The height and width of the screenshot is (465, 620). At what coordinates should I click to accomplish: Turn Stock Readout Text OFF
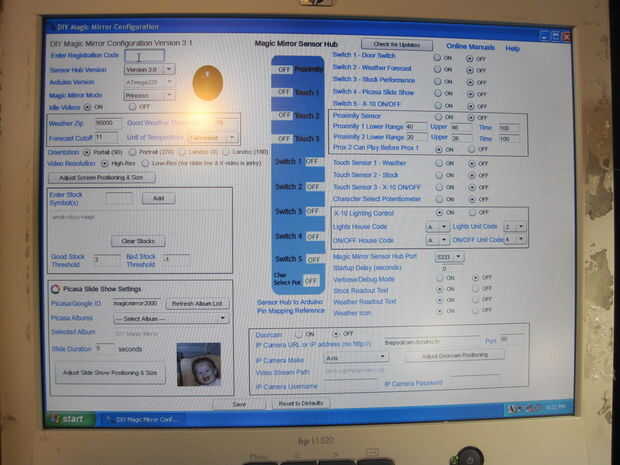click(476, 289)
